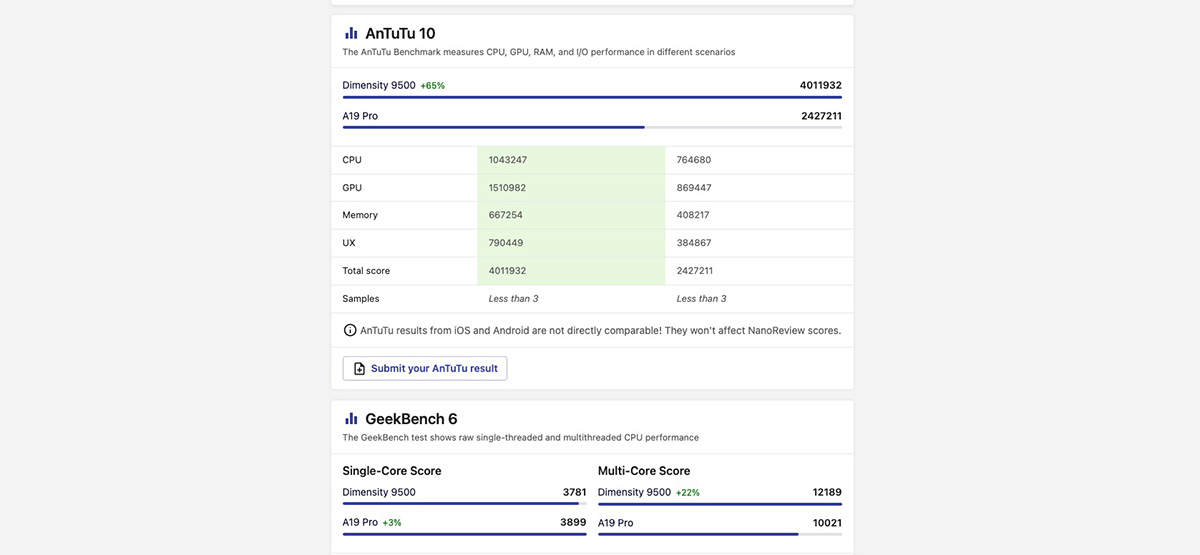1200x555 pixels.
Task: Select the Total score row label
Action: [366, 271]
